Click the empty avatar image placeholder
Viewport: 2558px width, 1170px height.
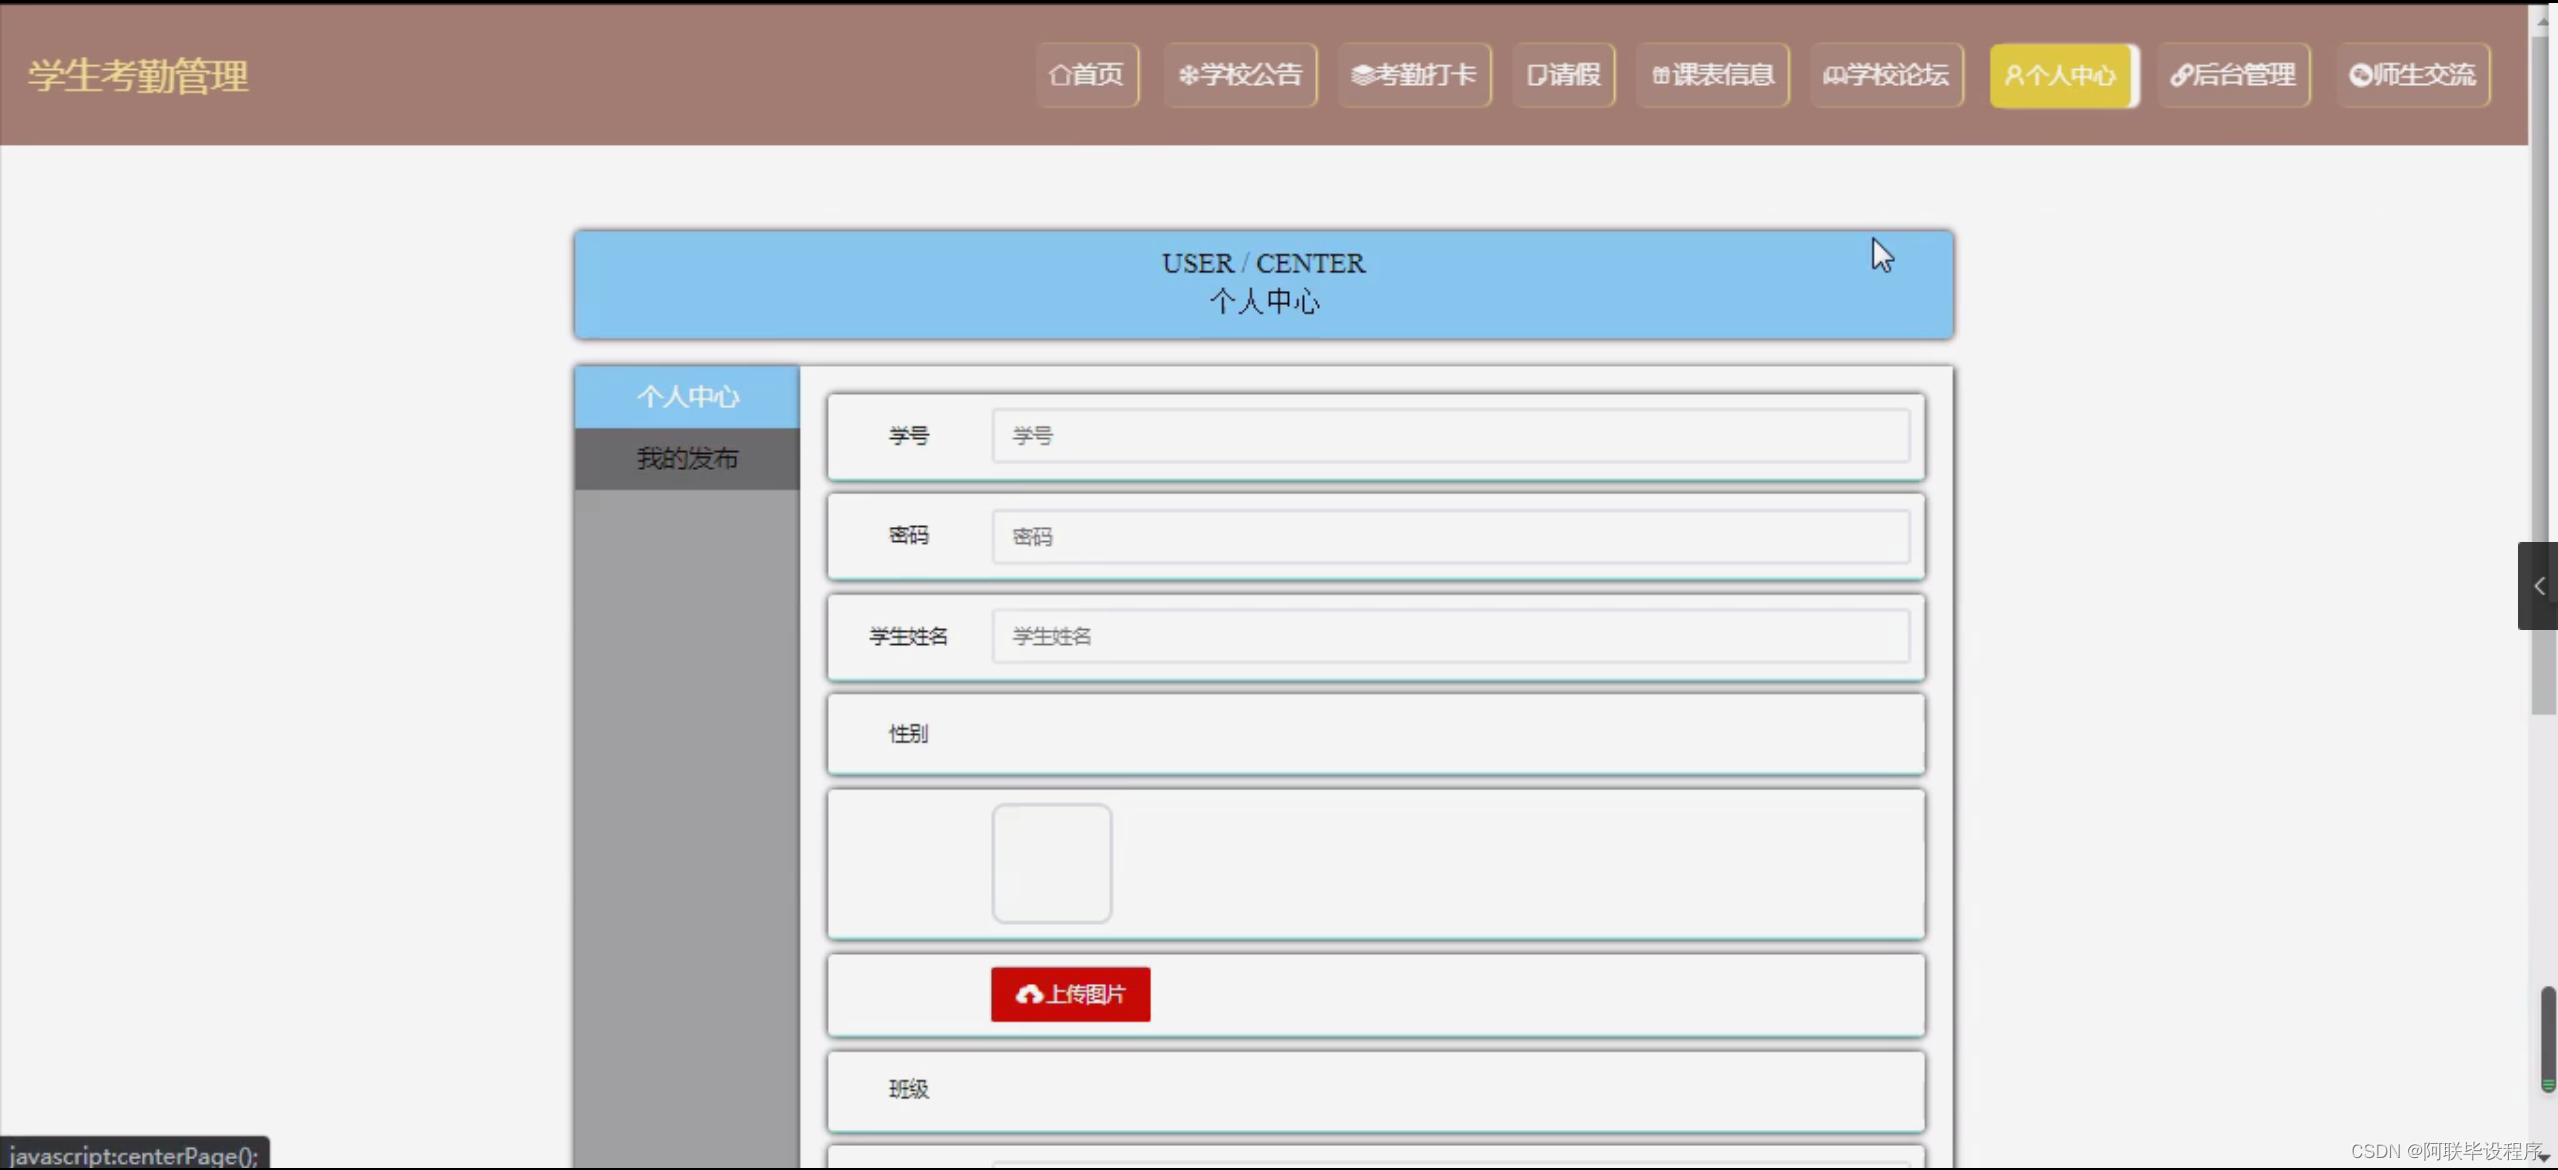click(1051, 862)
